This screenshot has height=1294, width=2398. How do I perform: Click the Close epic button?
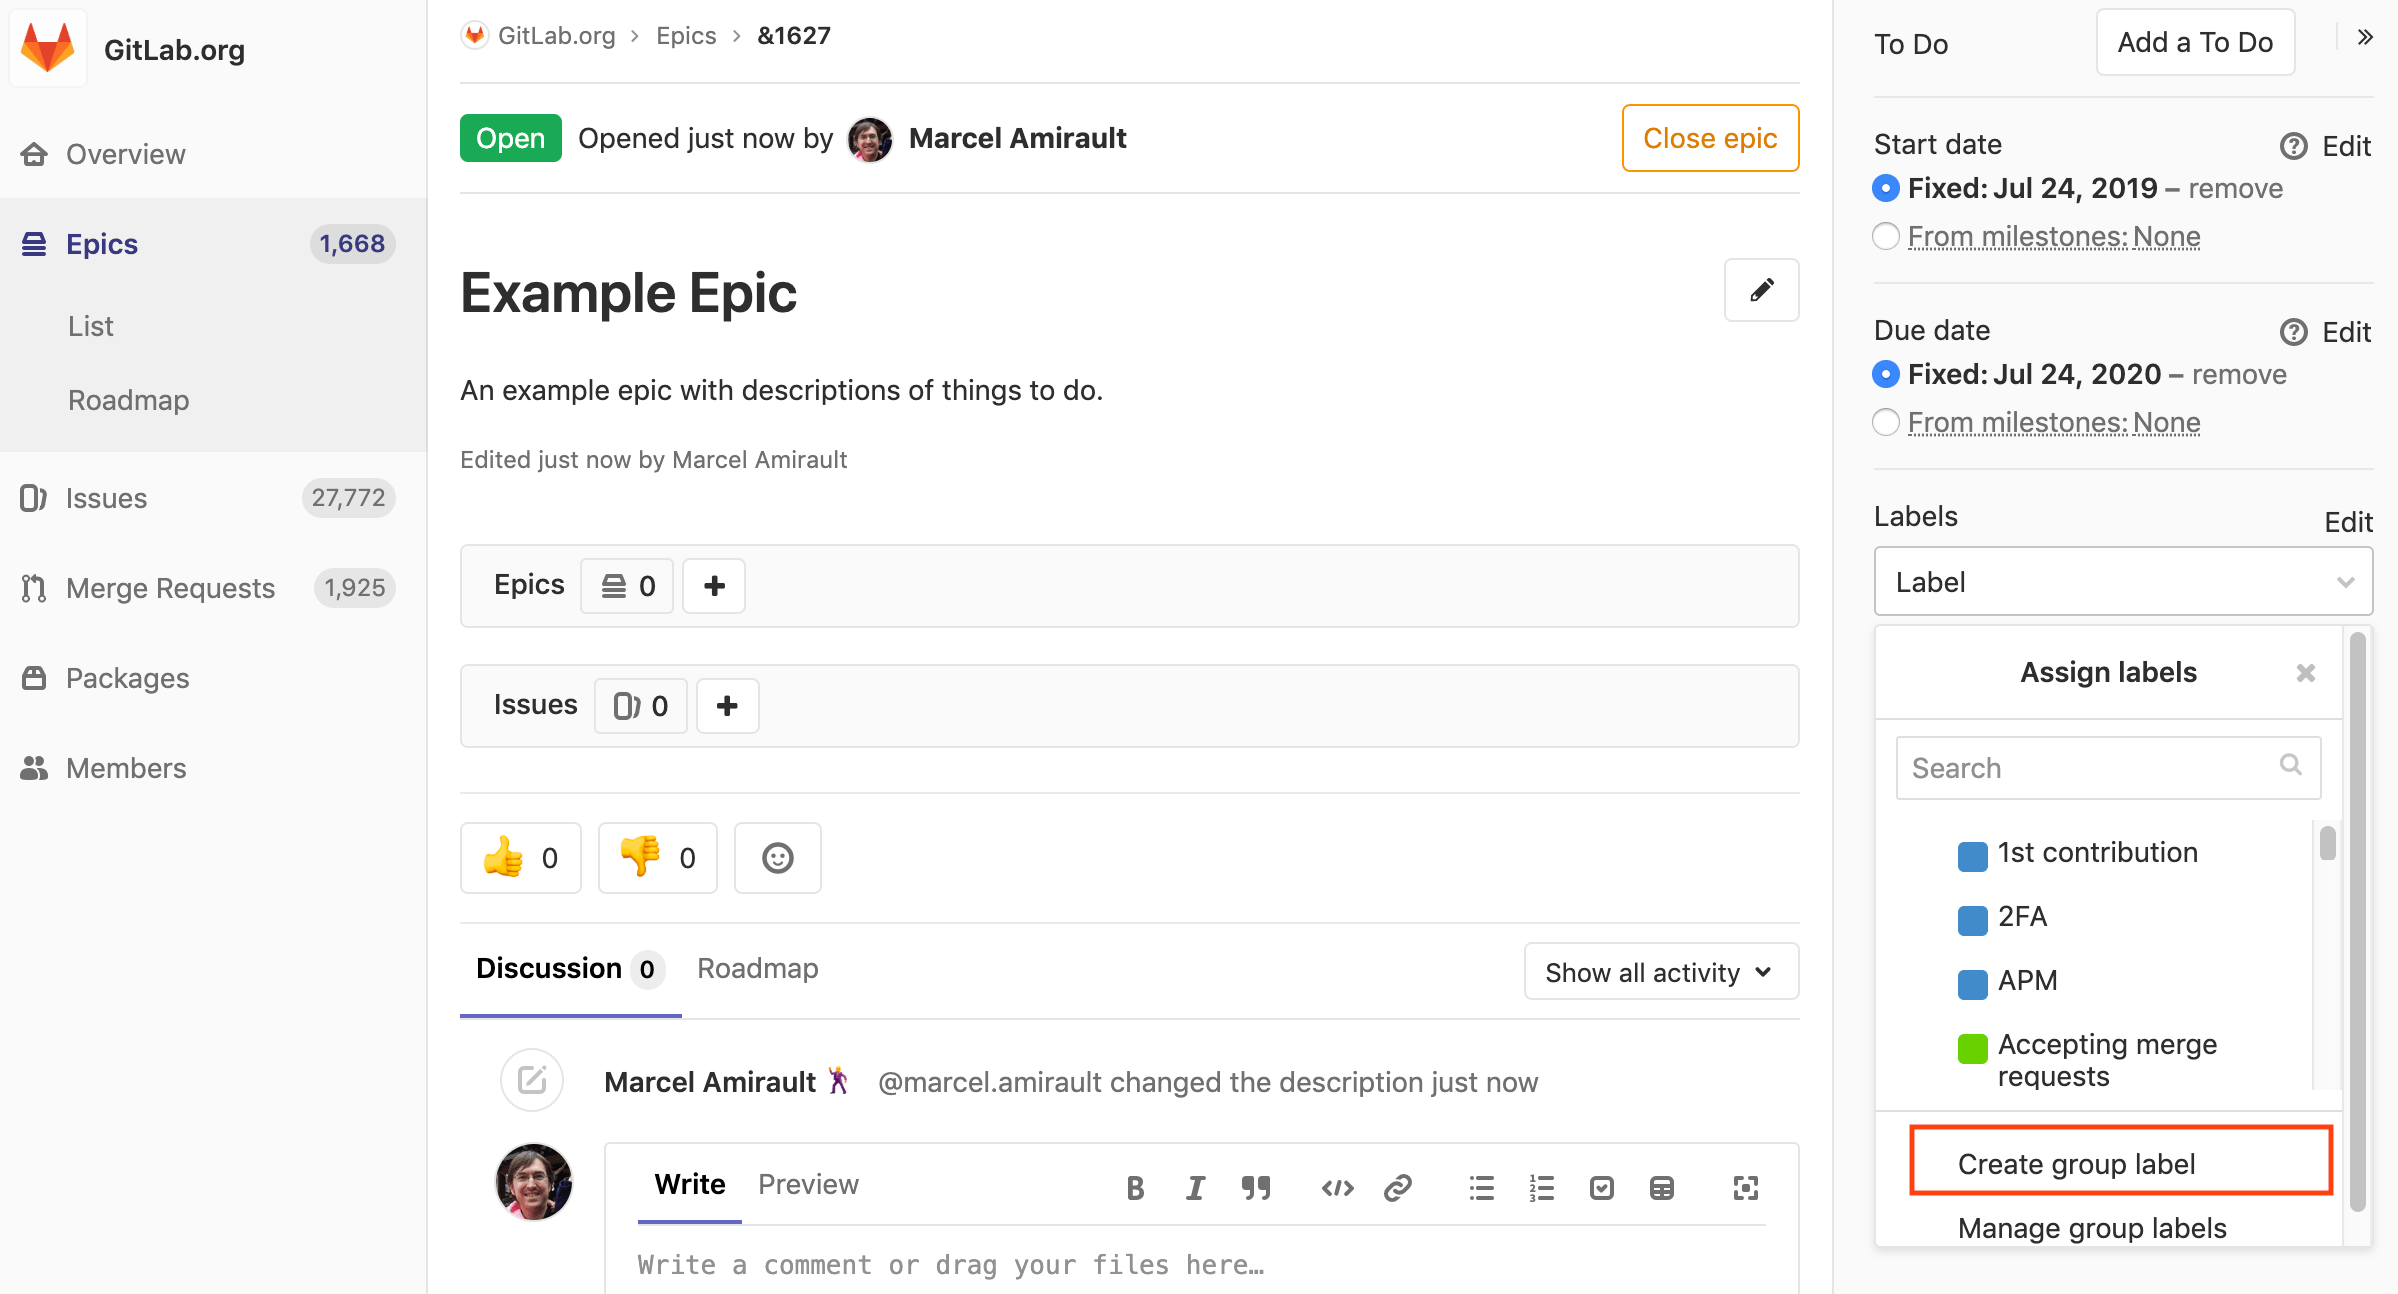(x=1709, y=138)
